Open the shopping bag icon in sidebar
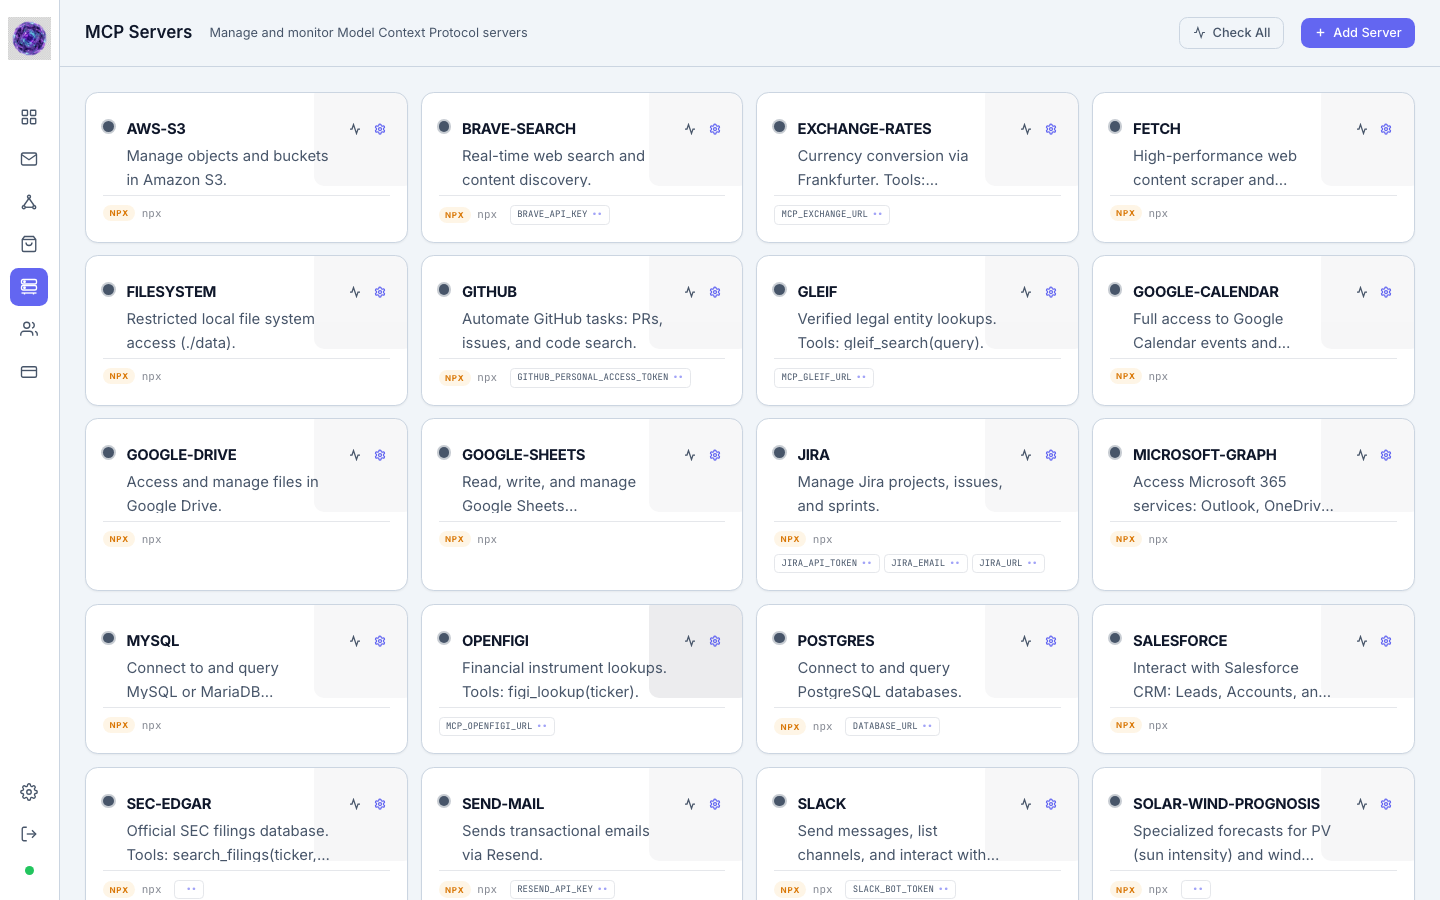Screen dimensions: 1440x900 (29, 244)
